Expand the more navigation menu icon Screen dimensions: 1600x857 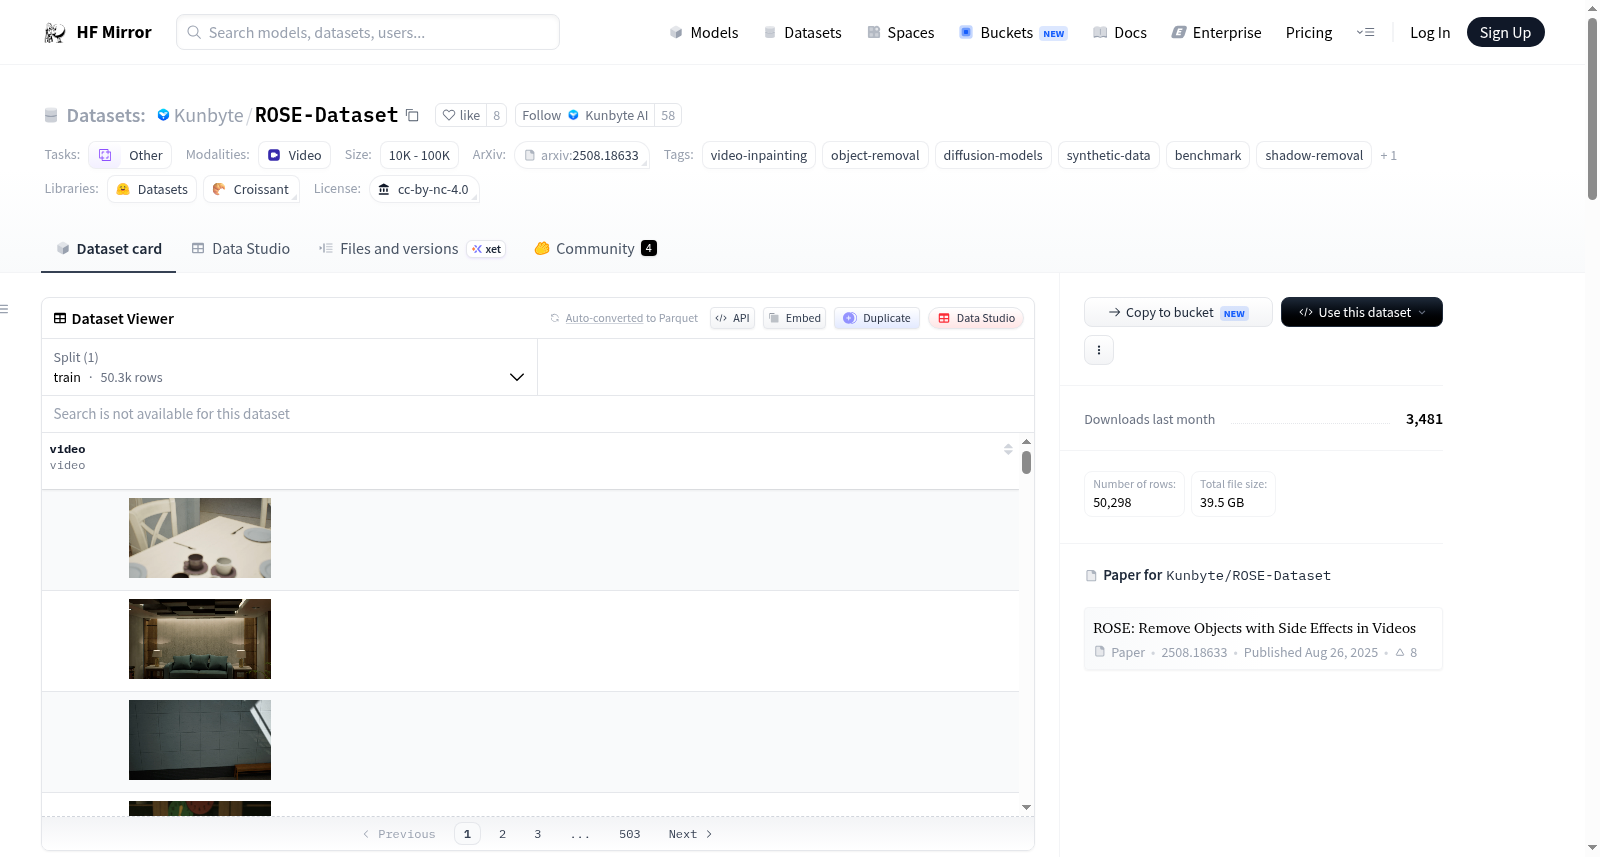pyautogui.click(x=1365, y=33)
